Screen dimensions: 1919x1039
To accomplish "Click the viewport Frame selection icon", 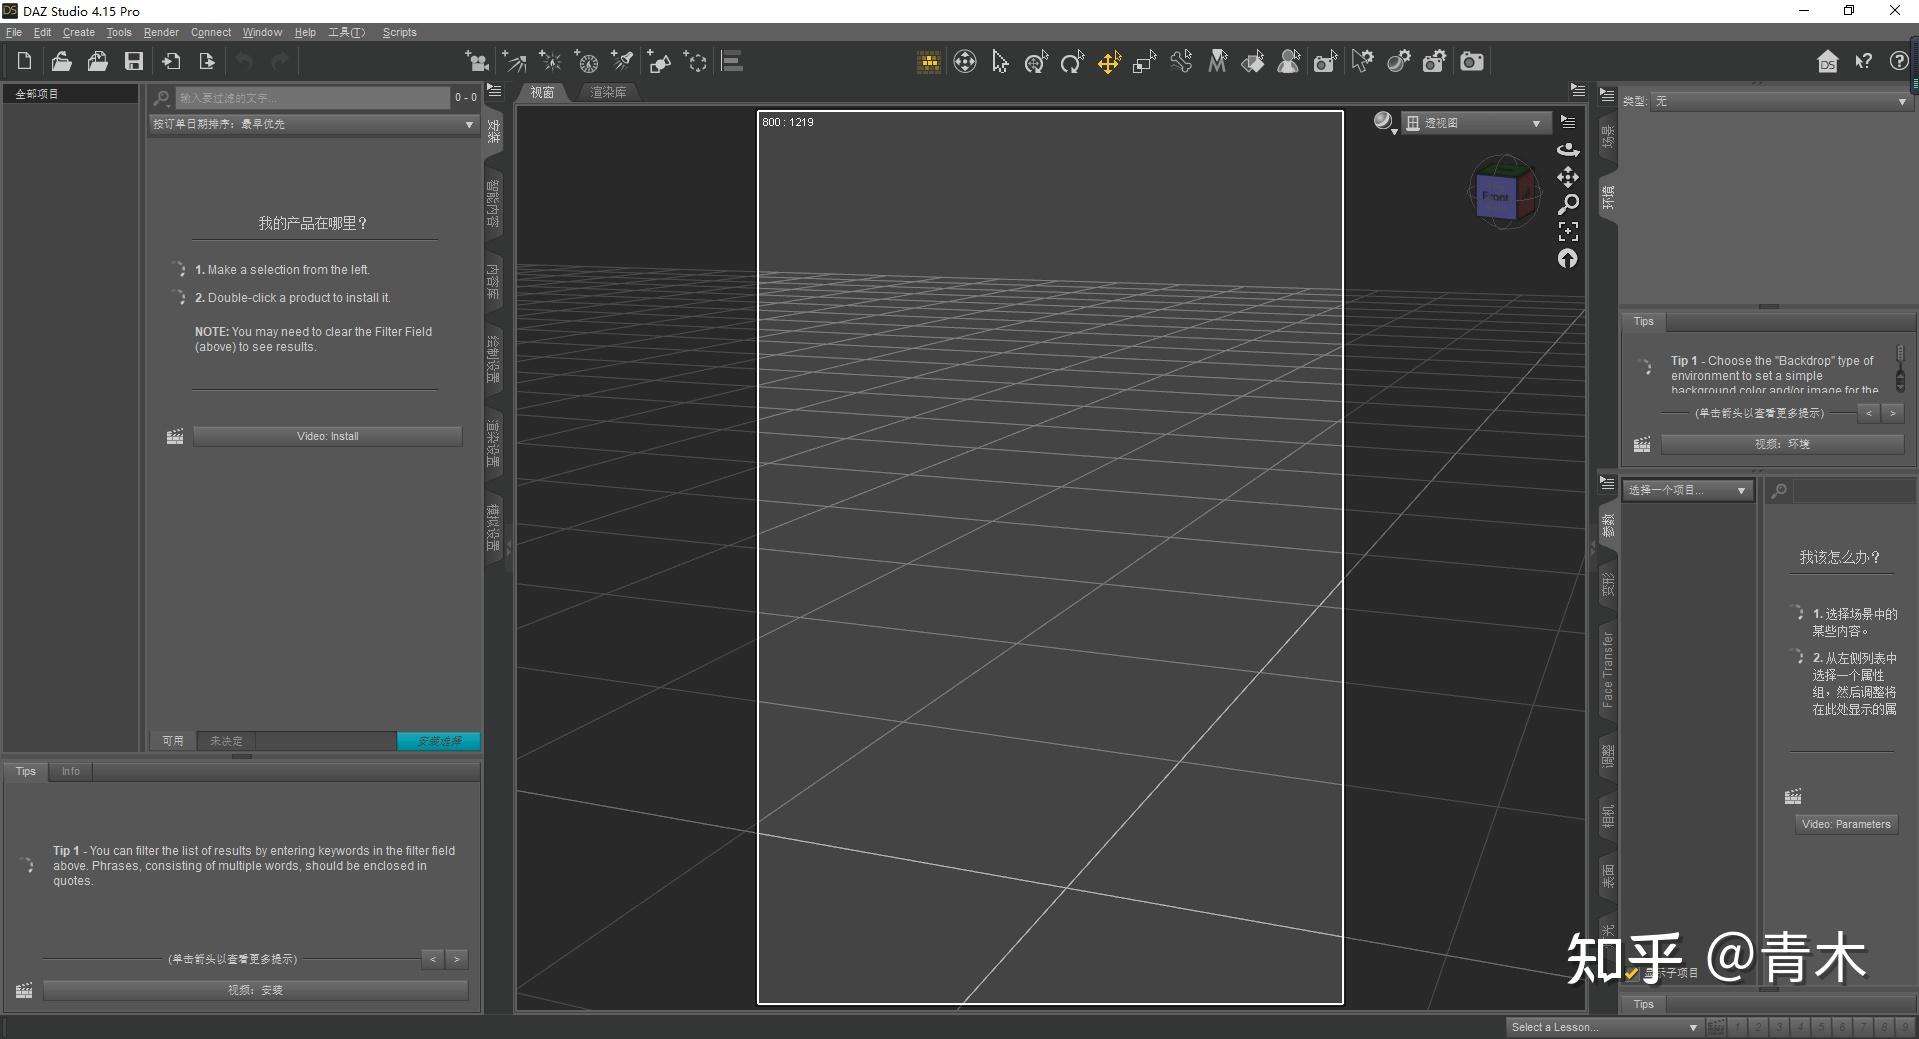I will pos(1568,232).
